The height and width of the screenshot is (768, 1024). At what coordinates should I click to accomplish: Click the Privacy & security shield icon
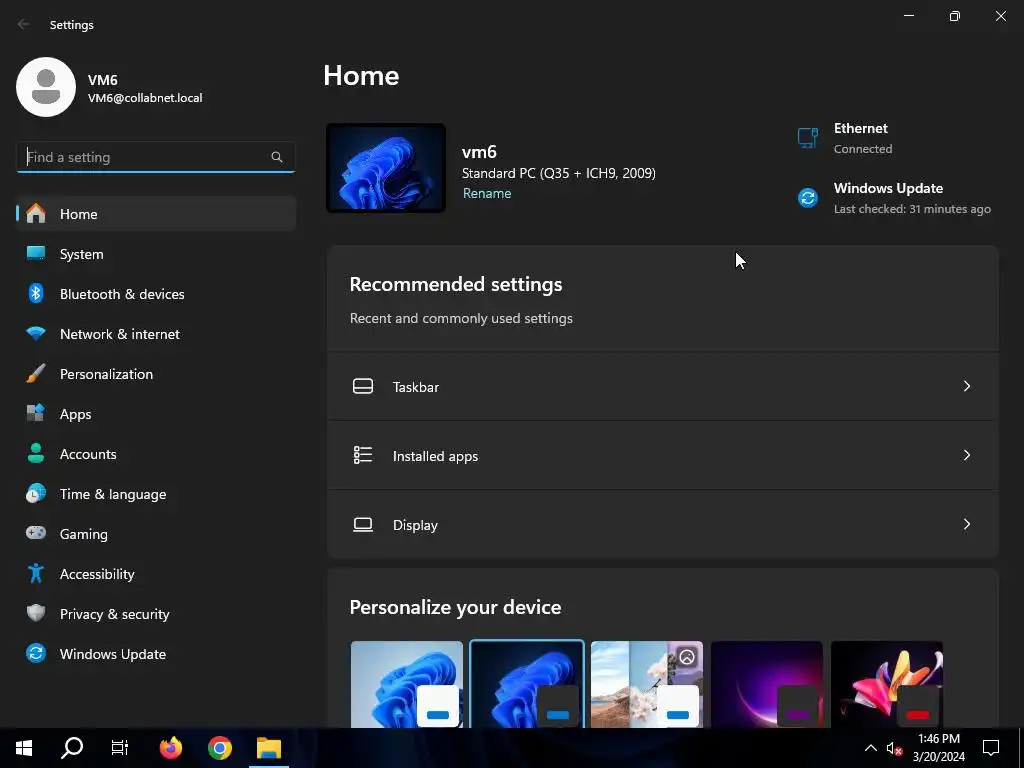coord(36,613)
